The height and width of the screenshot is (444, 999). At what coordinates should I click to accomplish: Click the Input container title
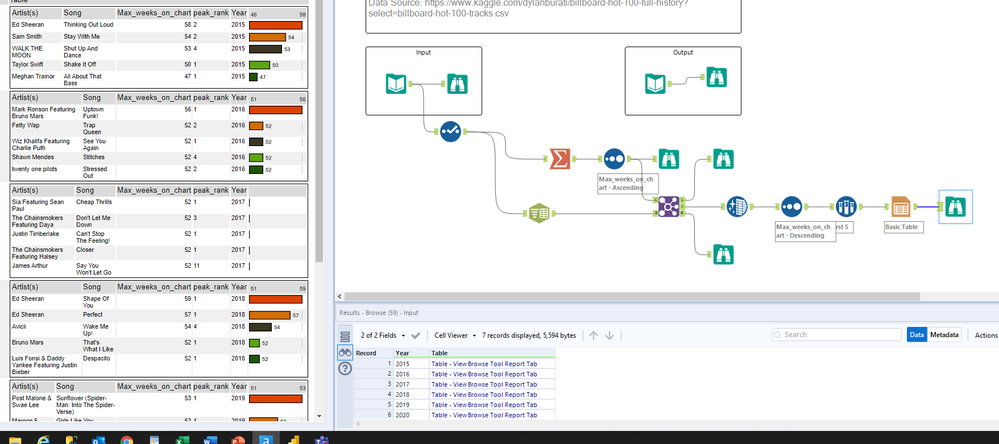423,52
